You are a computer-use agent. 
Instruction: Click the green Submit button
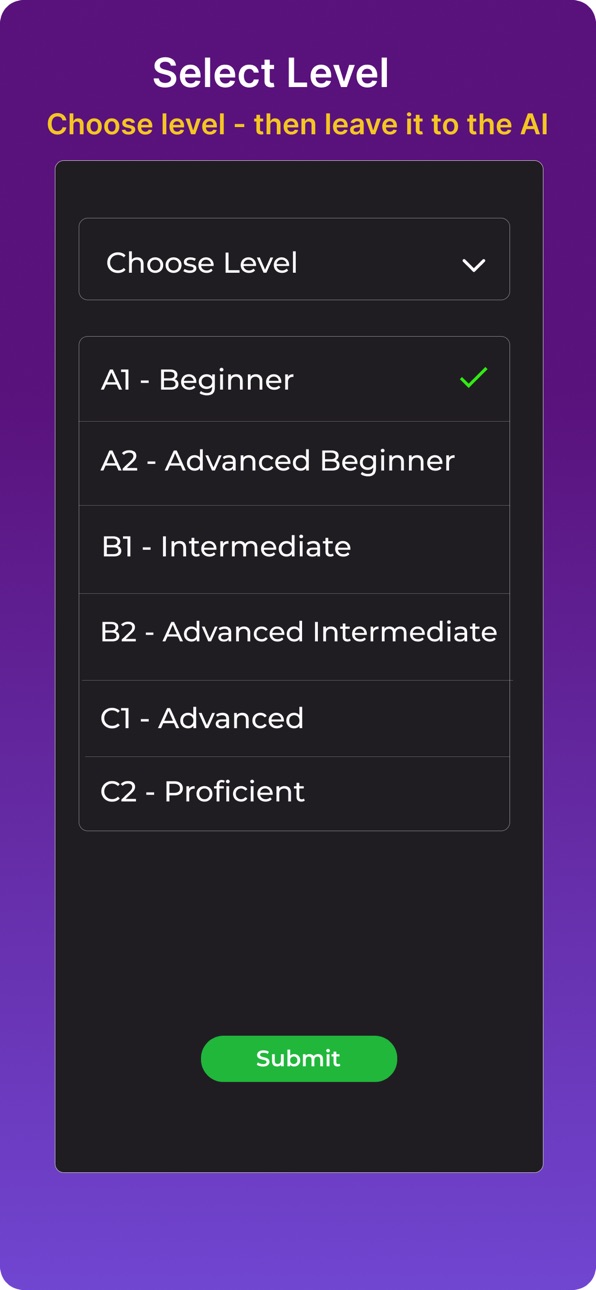click(299, 1059)
